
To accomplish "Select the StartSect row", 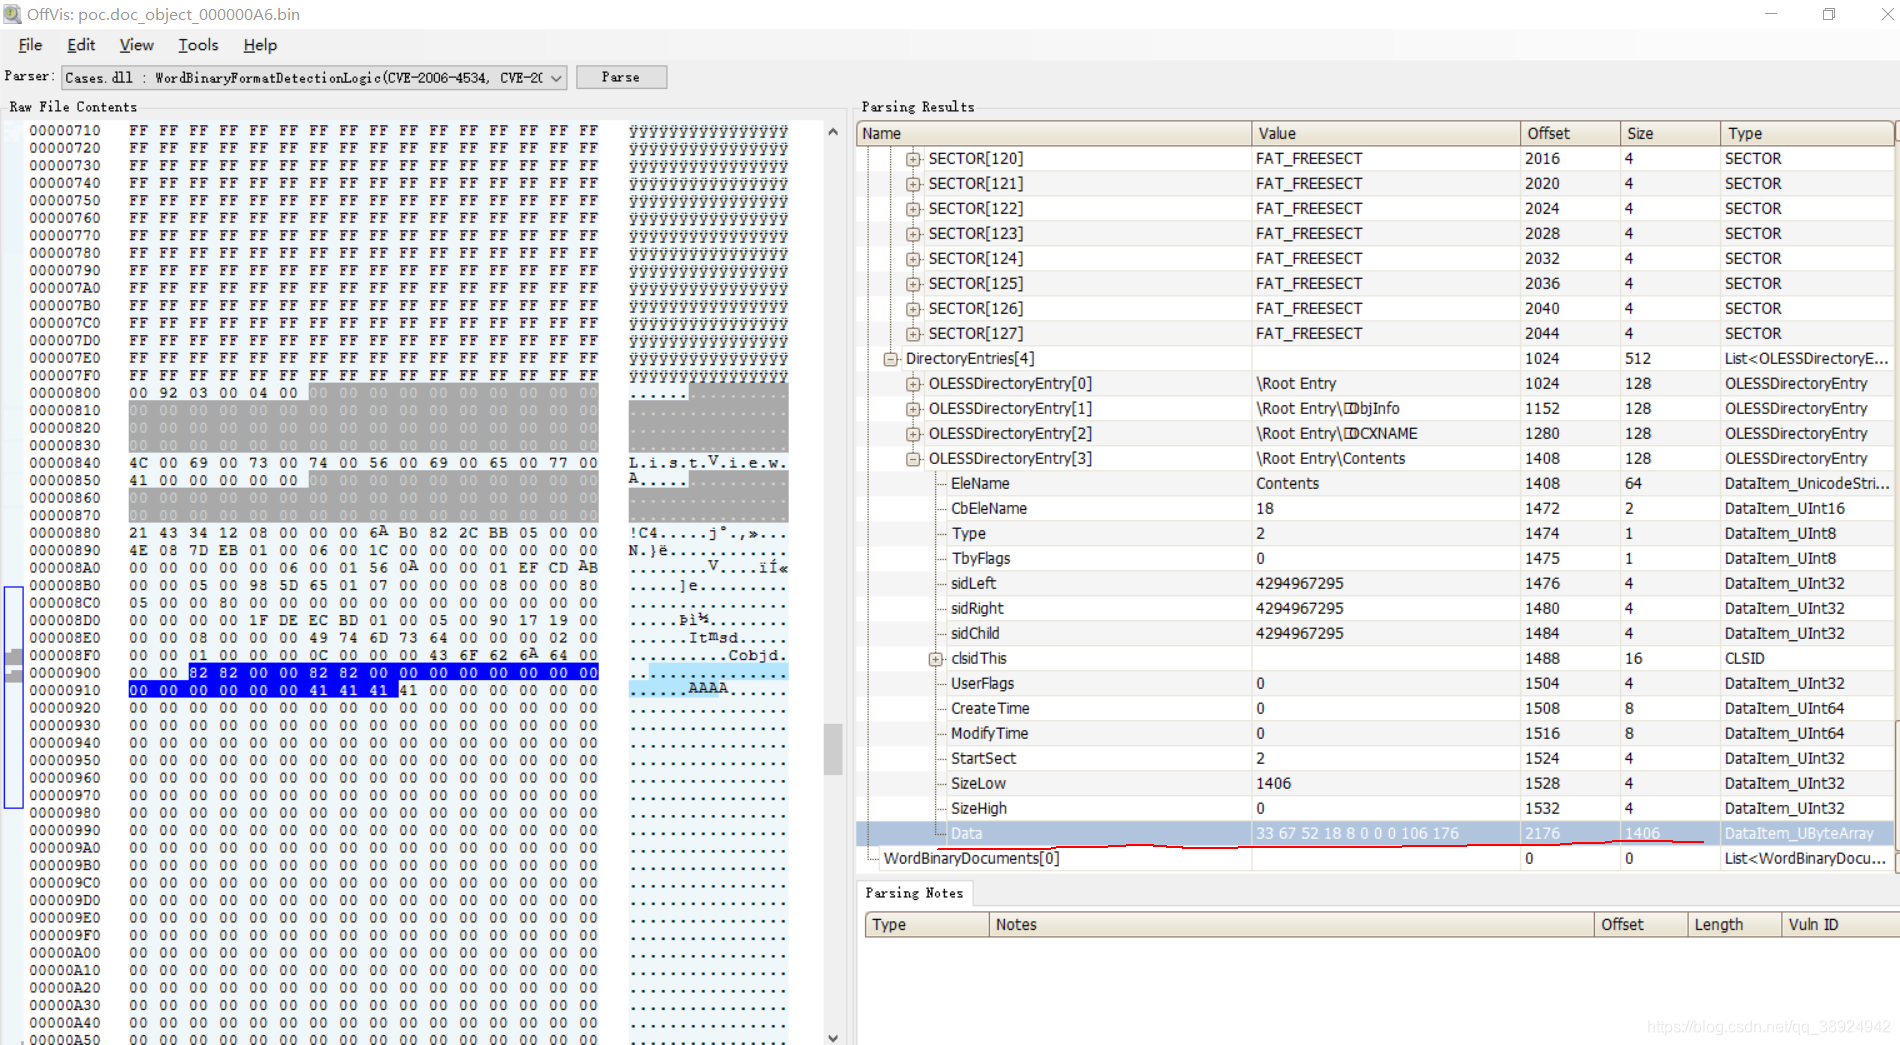I will pyautogui.click(x=1375, y=759).
